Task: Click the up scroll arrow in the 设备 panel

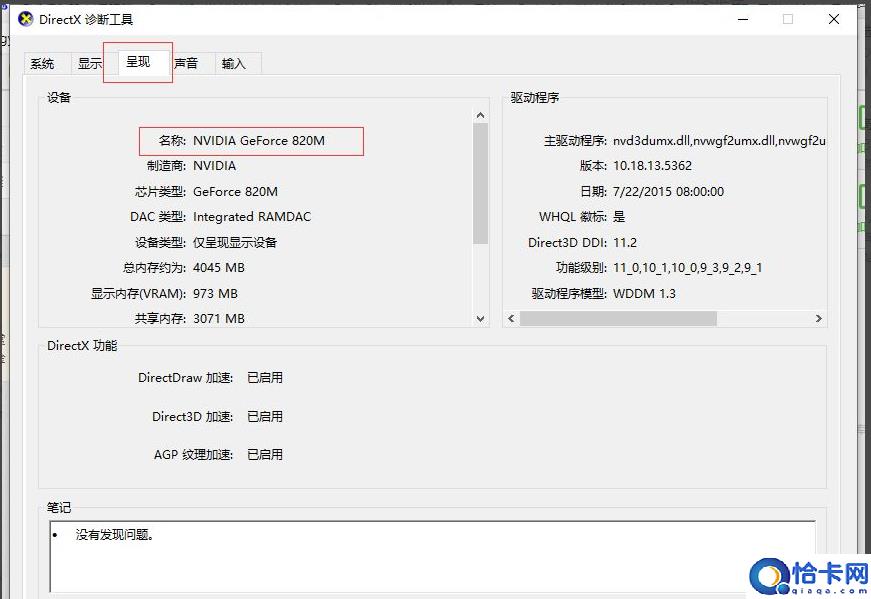Action: click(x=481, y=113)
